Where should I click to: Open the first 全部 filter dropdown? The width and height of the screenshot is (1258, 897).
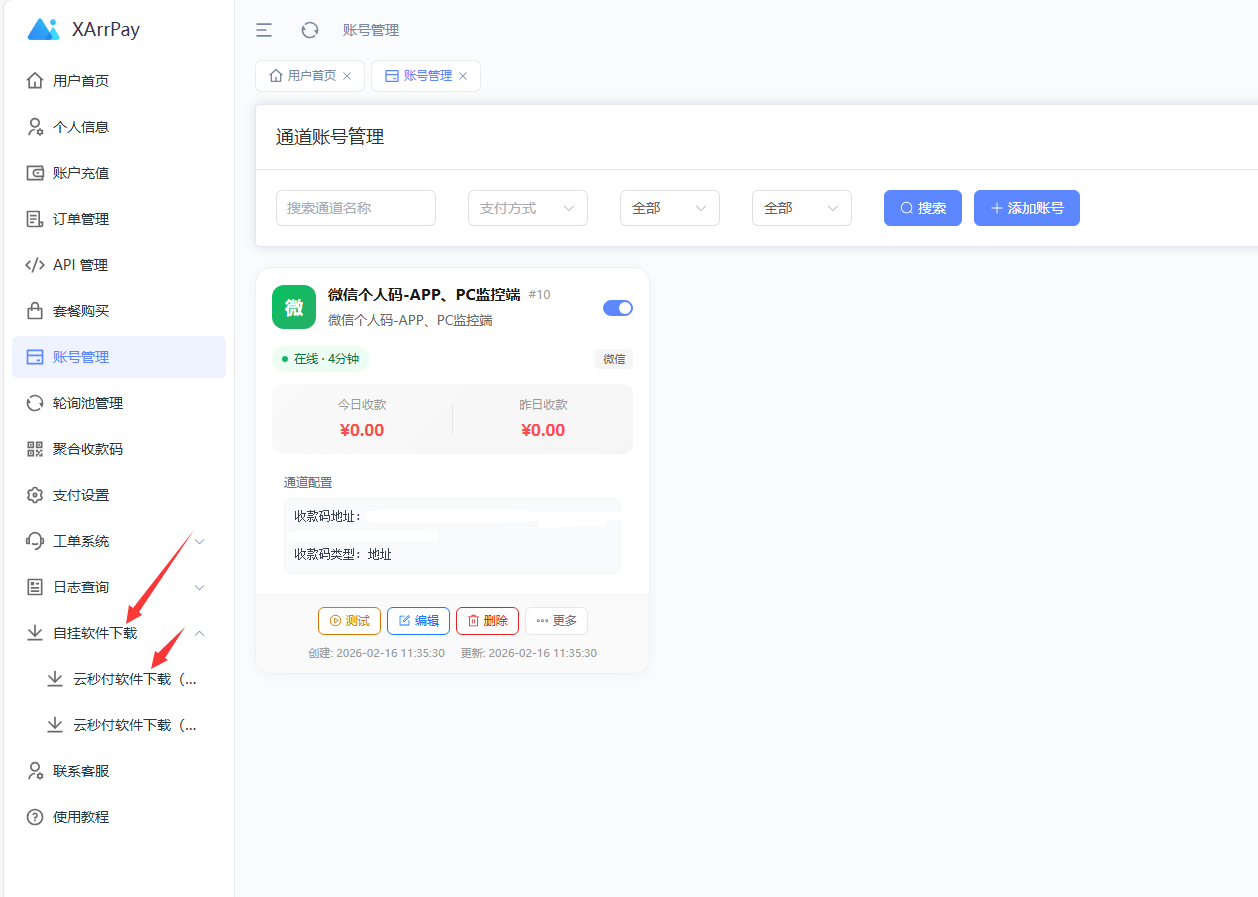[670, 208]
